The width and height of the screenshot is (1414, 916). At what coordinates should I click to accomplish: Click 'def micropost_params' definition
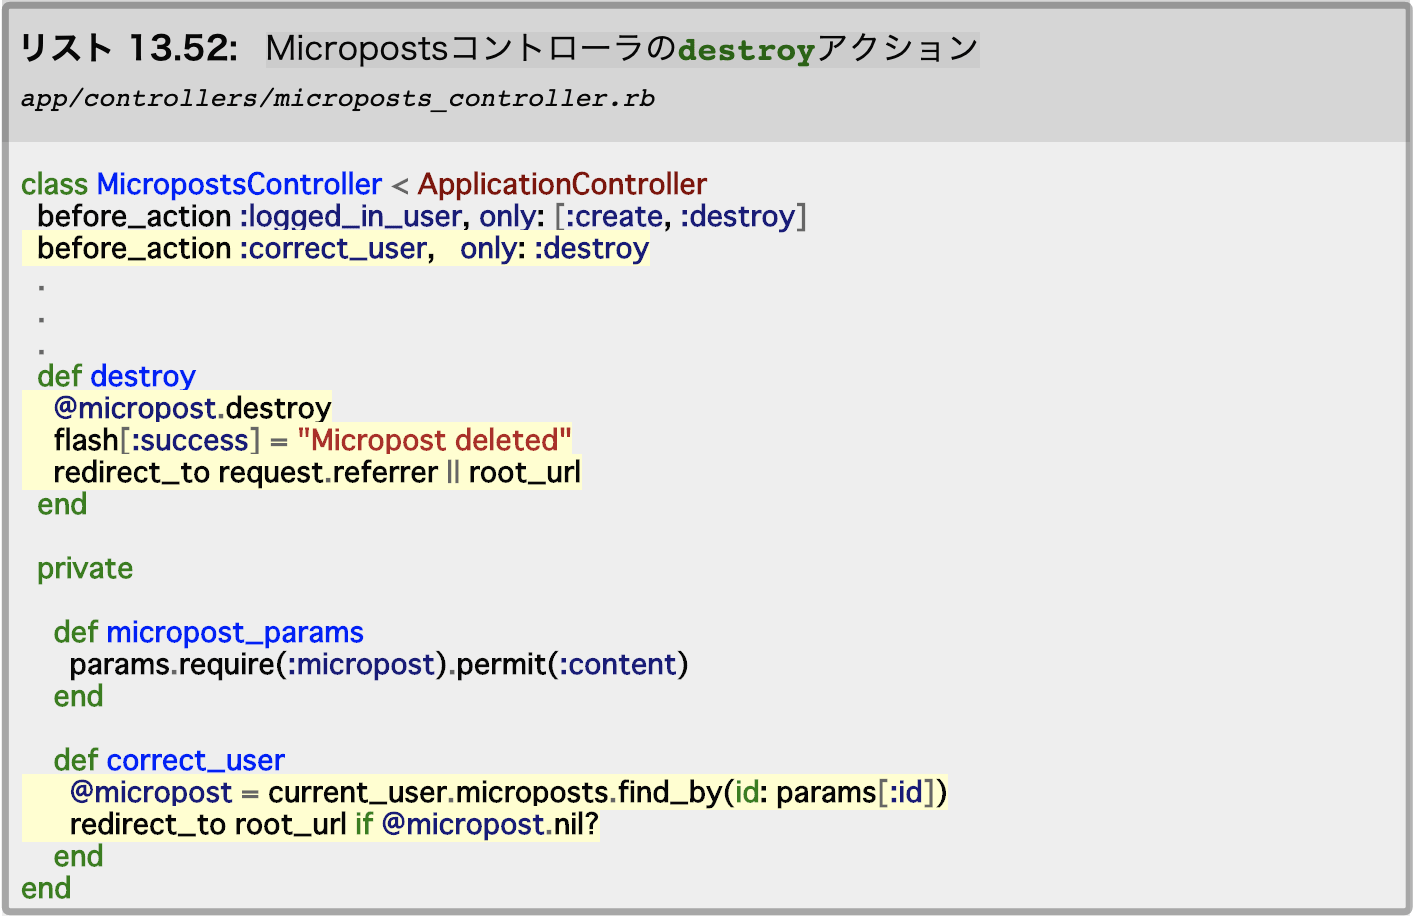(x=208, y=632)
